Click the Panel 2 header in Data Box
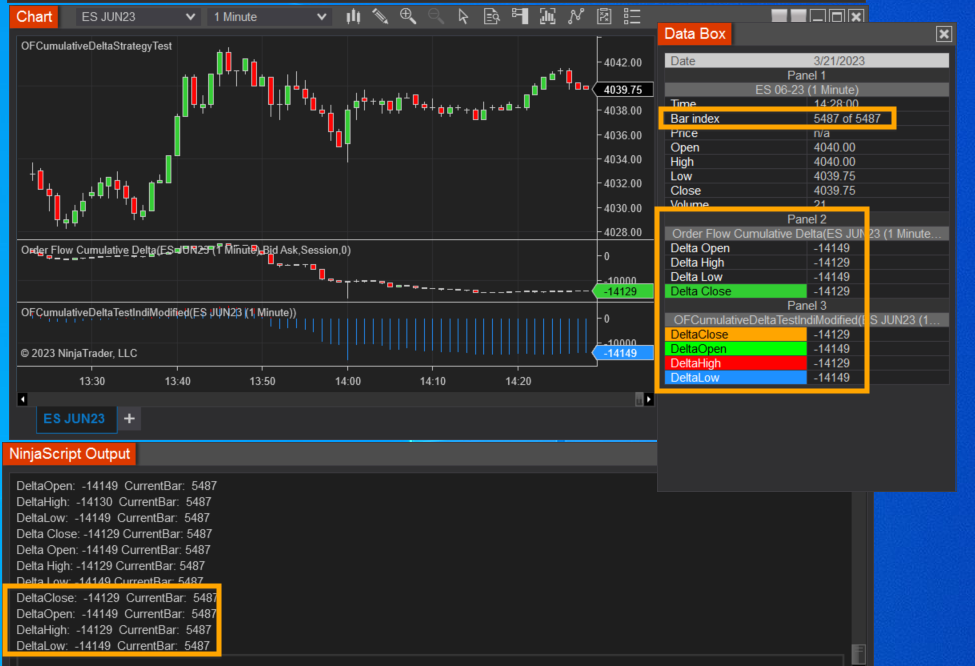The image size is (975, 666). (807, 219)
